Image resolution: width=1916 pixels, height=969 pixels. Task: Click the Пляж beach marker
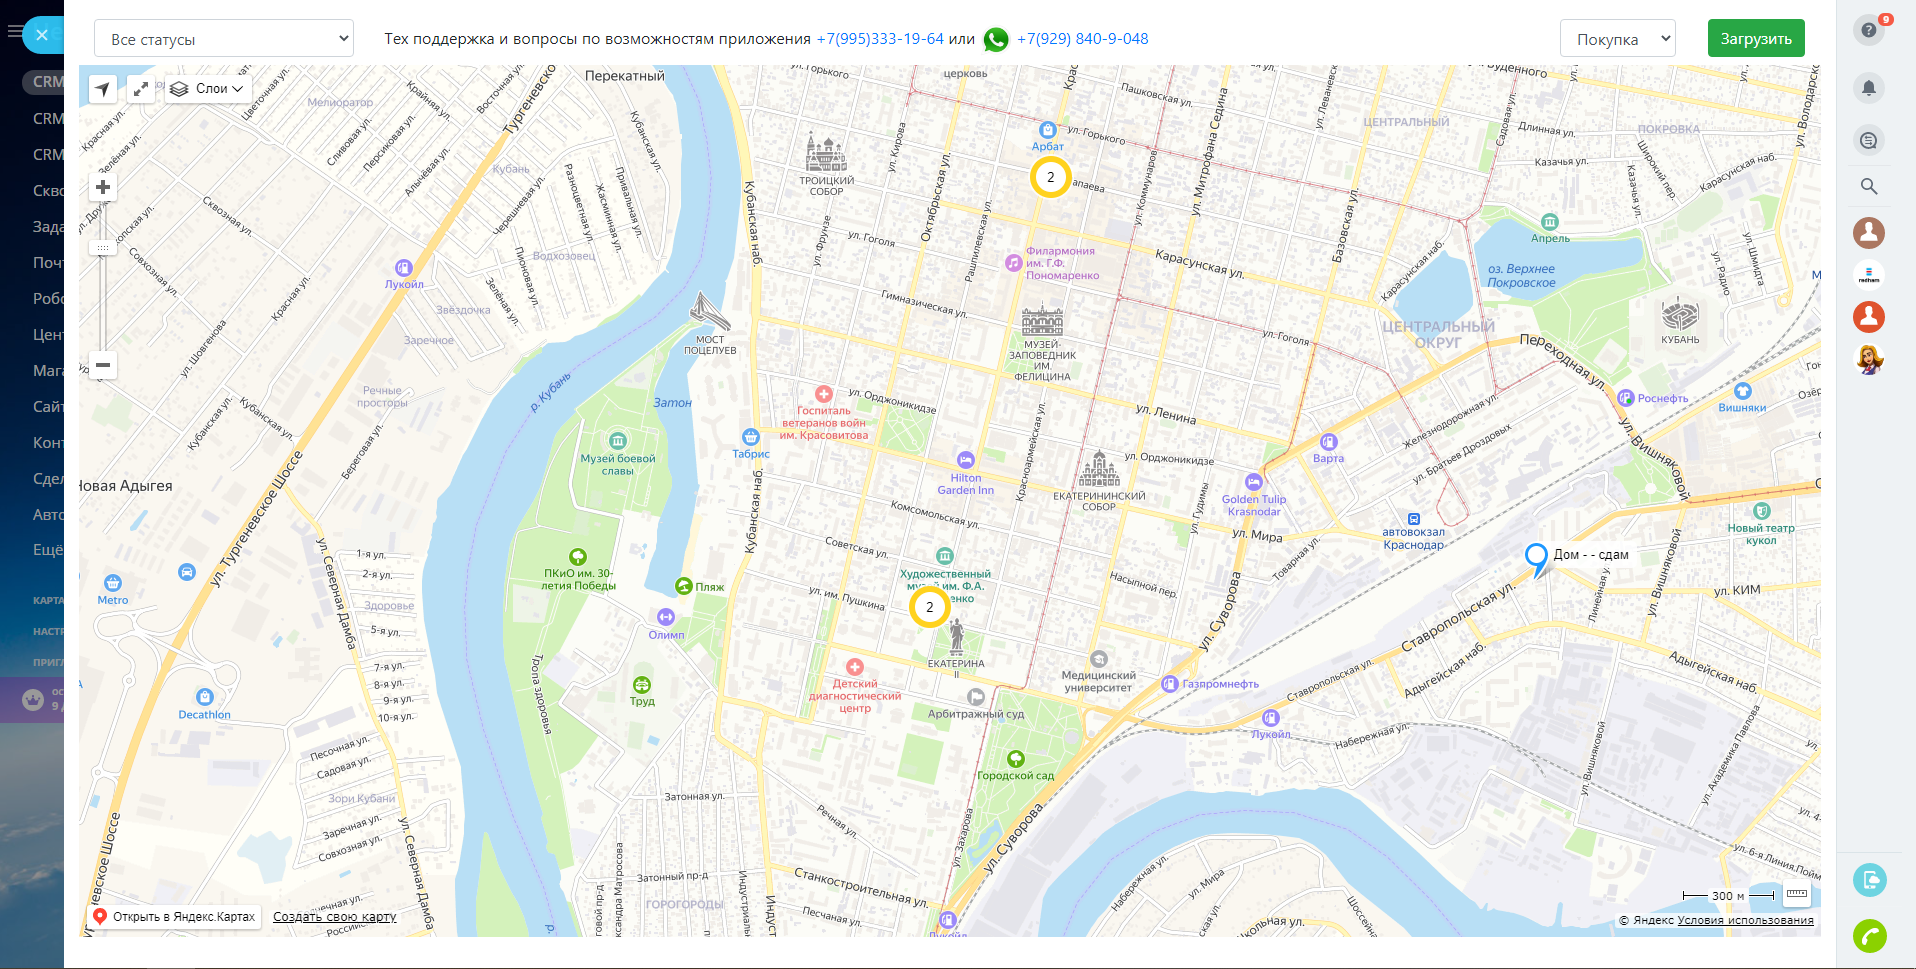[x=684, y=586]
